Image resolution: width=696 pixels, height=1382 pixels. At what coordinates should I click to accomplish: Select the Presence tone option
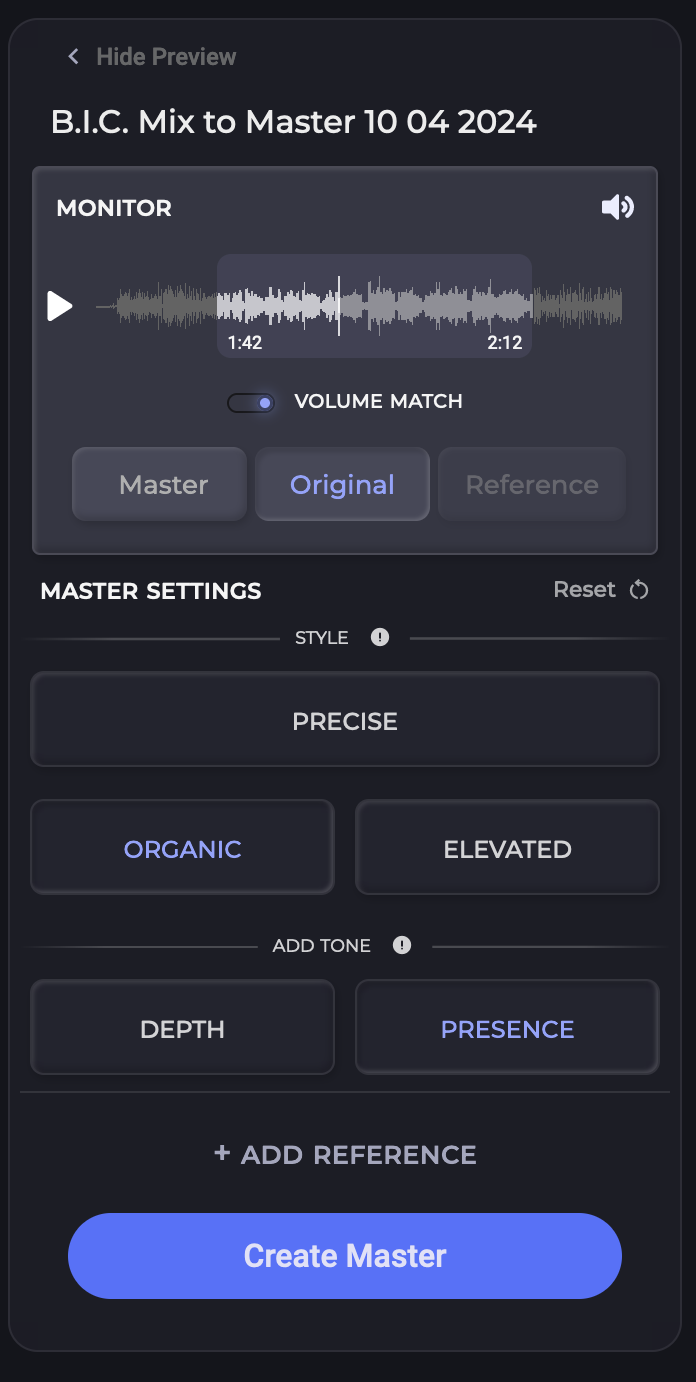[507, 1027]
